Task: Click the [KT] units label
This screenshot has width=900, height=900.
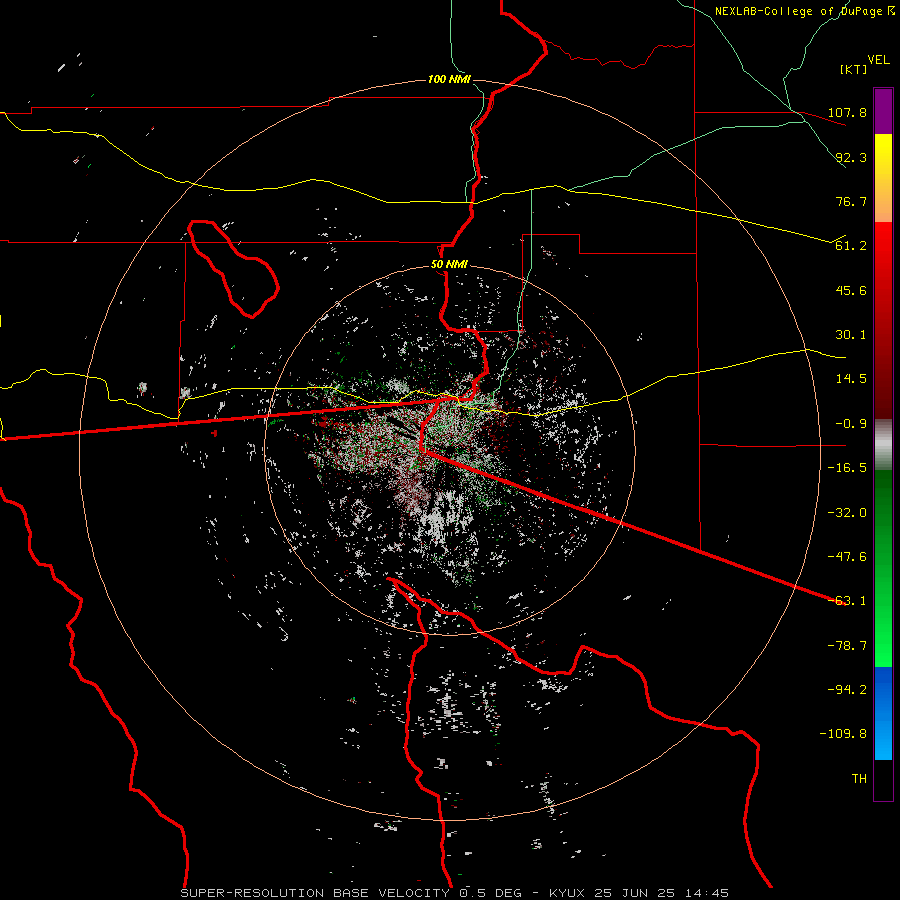Action: pyautogui.click(x=853, y=69)
